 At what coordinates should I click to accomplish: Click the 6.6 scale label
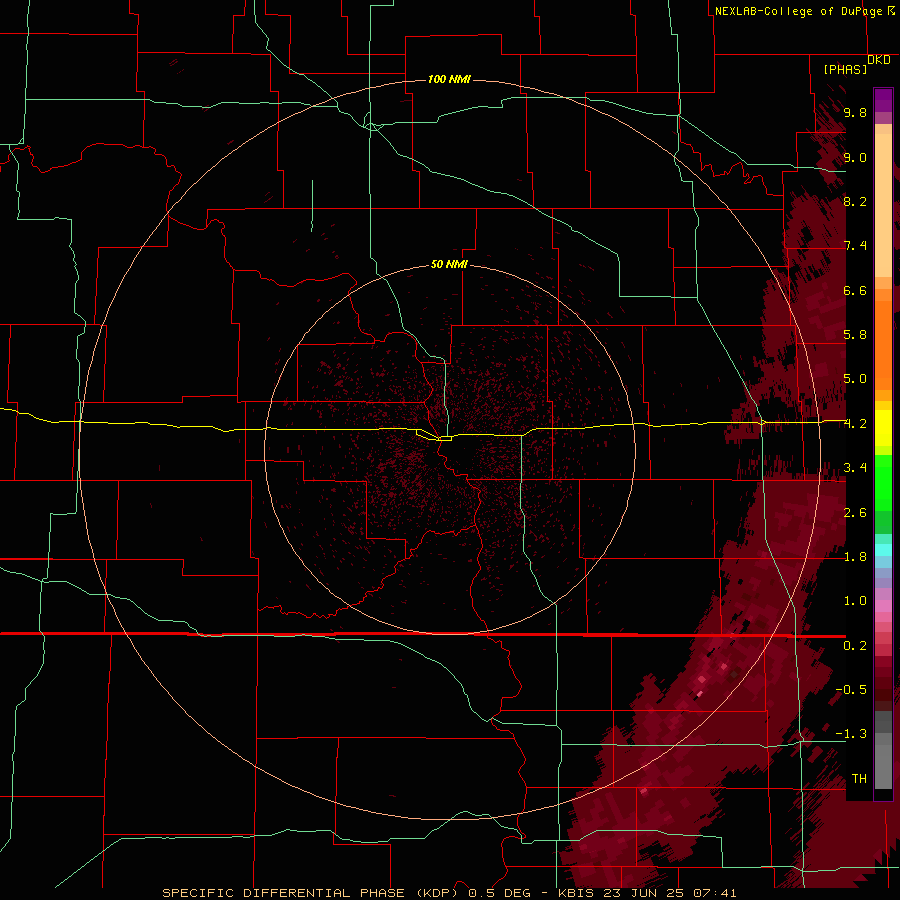click(x=855, y=290)
